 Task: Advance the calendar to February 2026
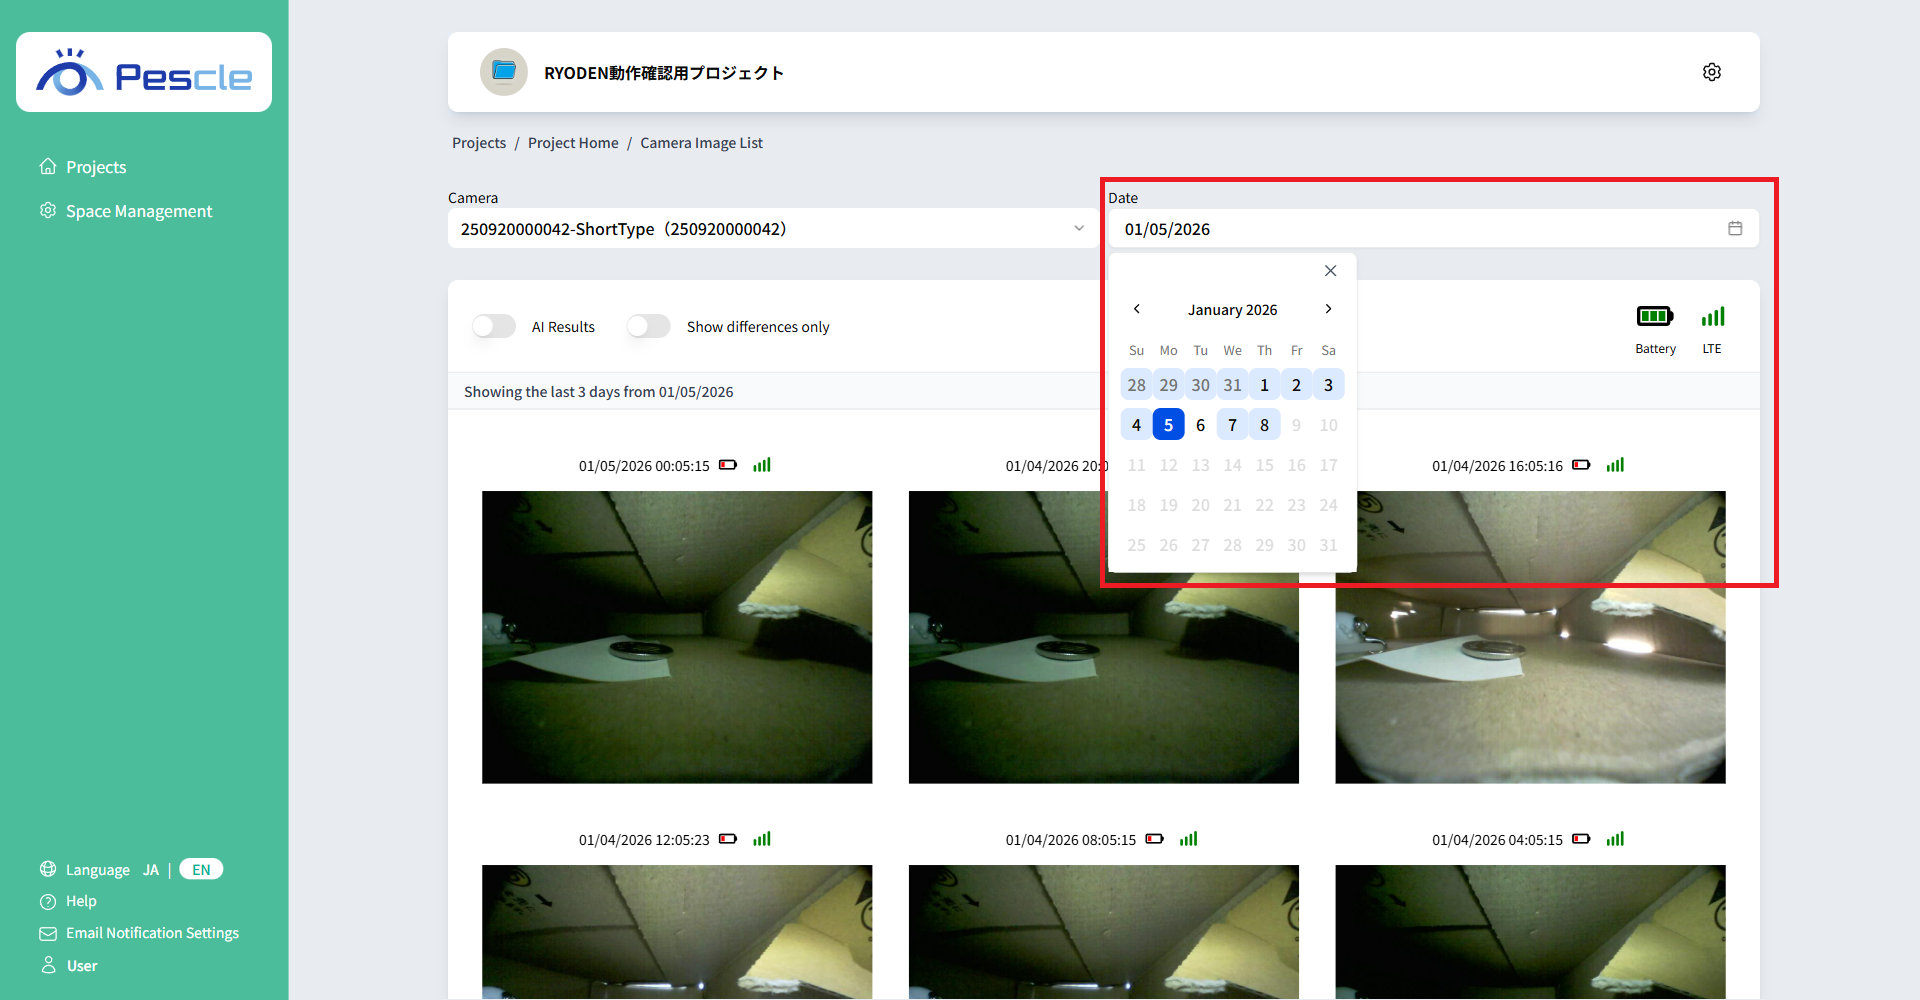point(1328,309)
